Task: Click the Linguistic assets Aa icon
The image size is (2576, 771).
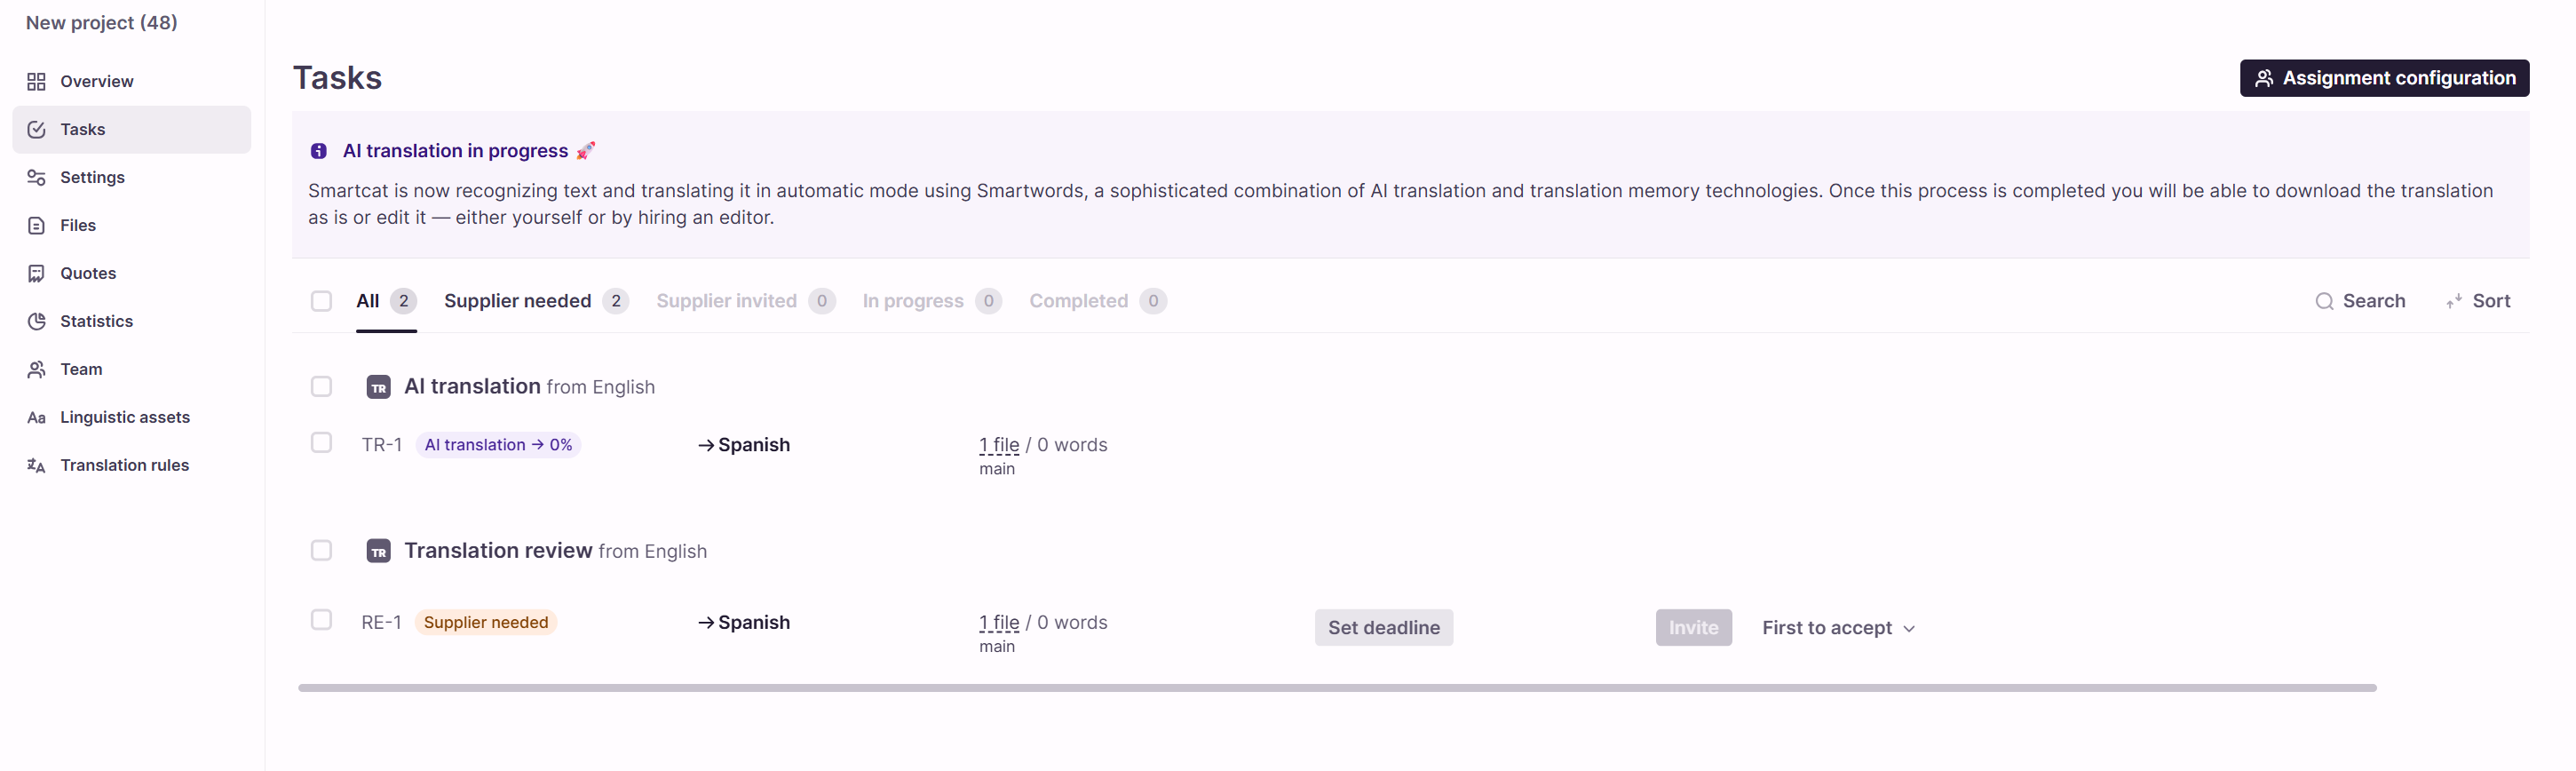Action: (x=36, y=417)
